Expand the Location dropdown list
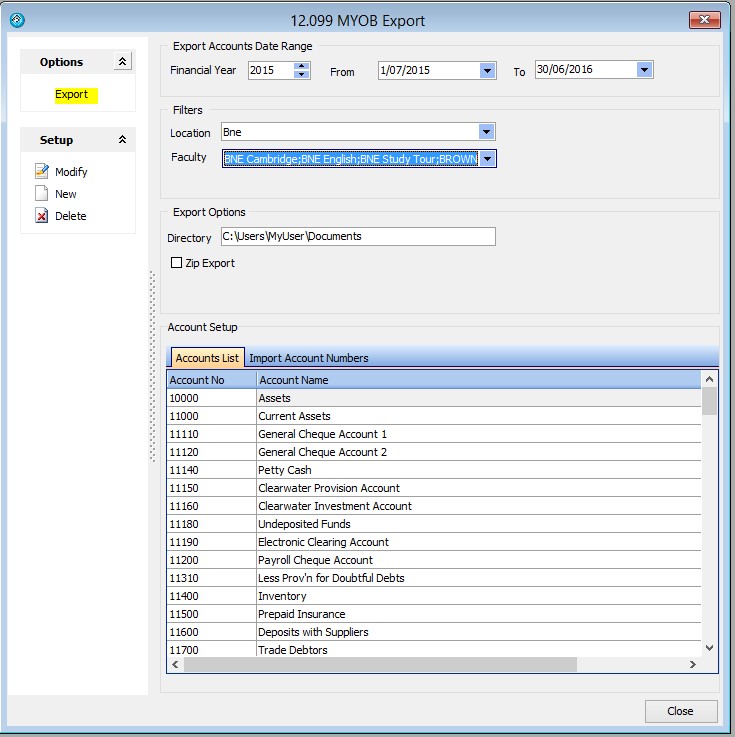Screen dimensions: 735x737 [x=486, y=132]
